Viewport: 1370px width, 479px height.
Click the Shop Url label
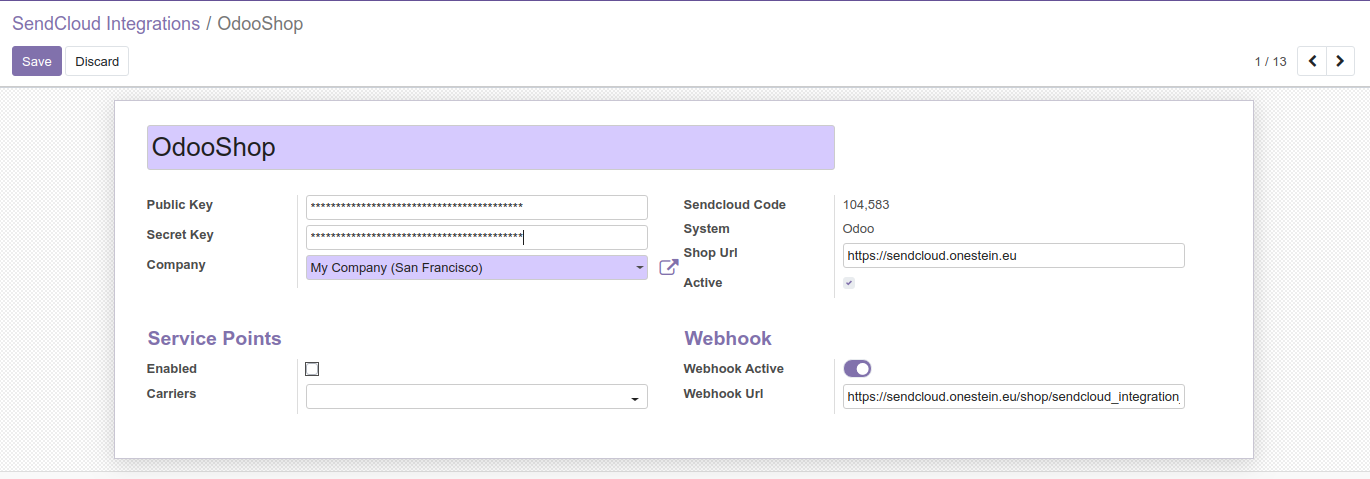pyautogui.click(x=711, y=253)
